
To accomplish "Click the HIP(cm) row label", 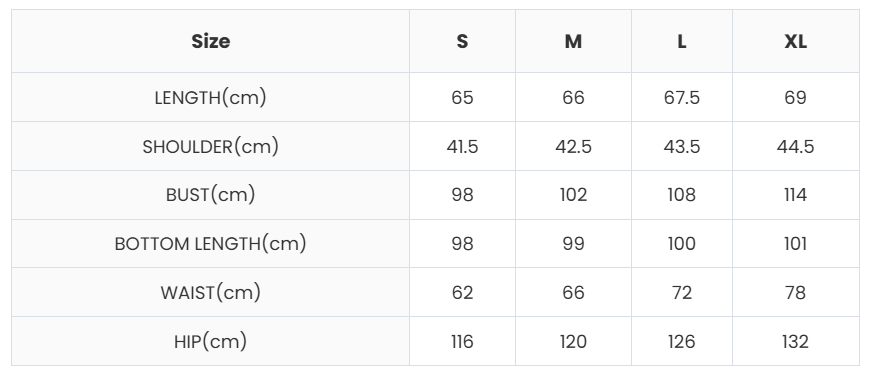I will 211,341.
